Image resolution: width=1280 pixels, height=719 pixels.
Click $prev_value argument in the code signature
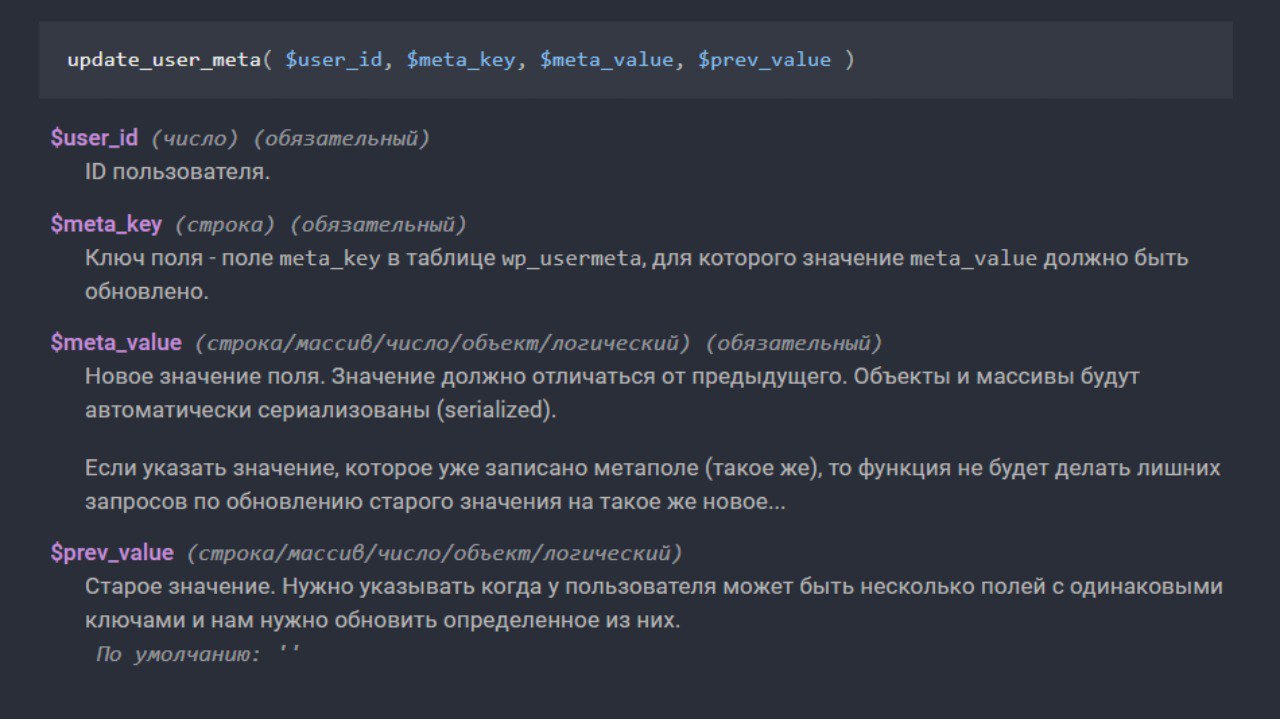point(764,60)
